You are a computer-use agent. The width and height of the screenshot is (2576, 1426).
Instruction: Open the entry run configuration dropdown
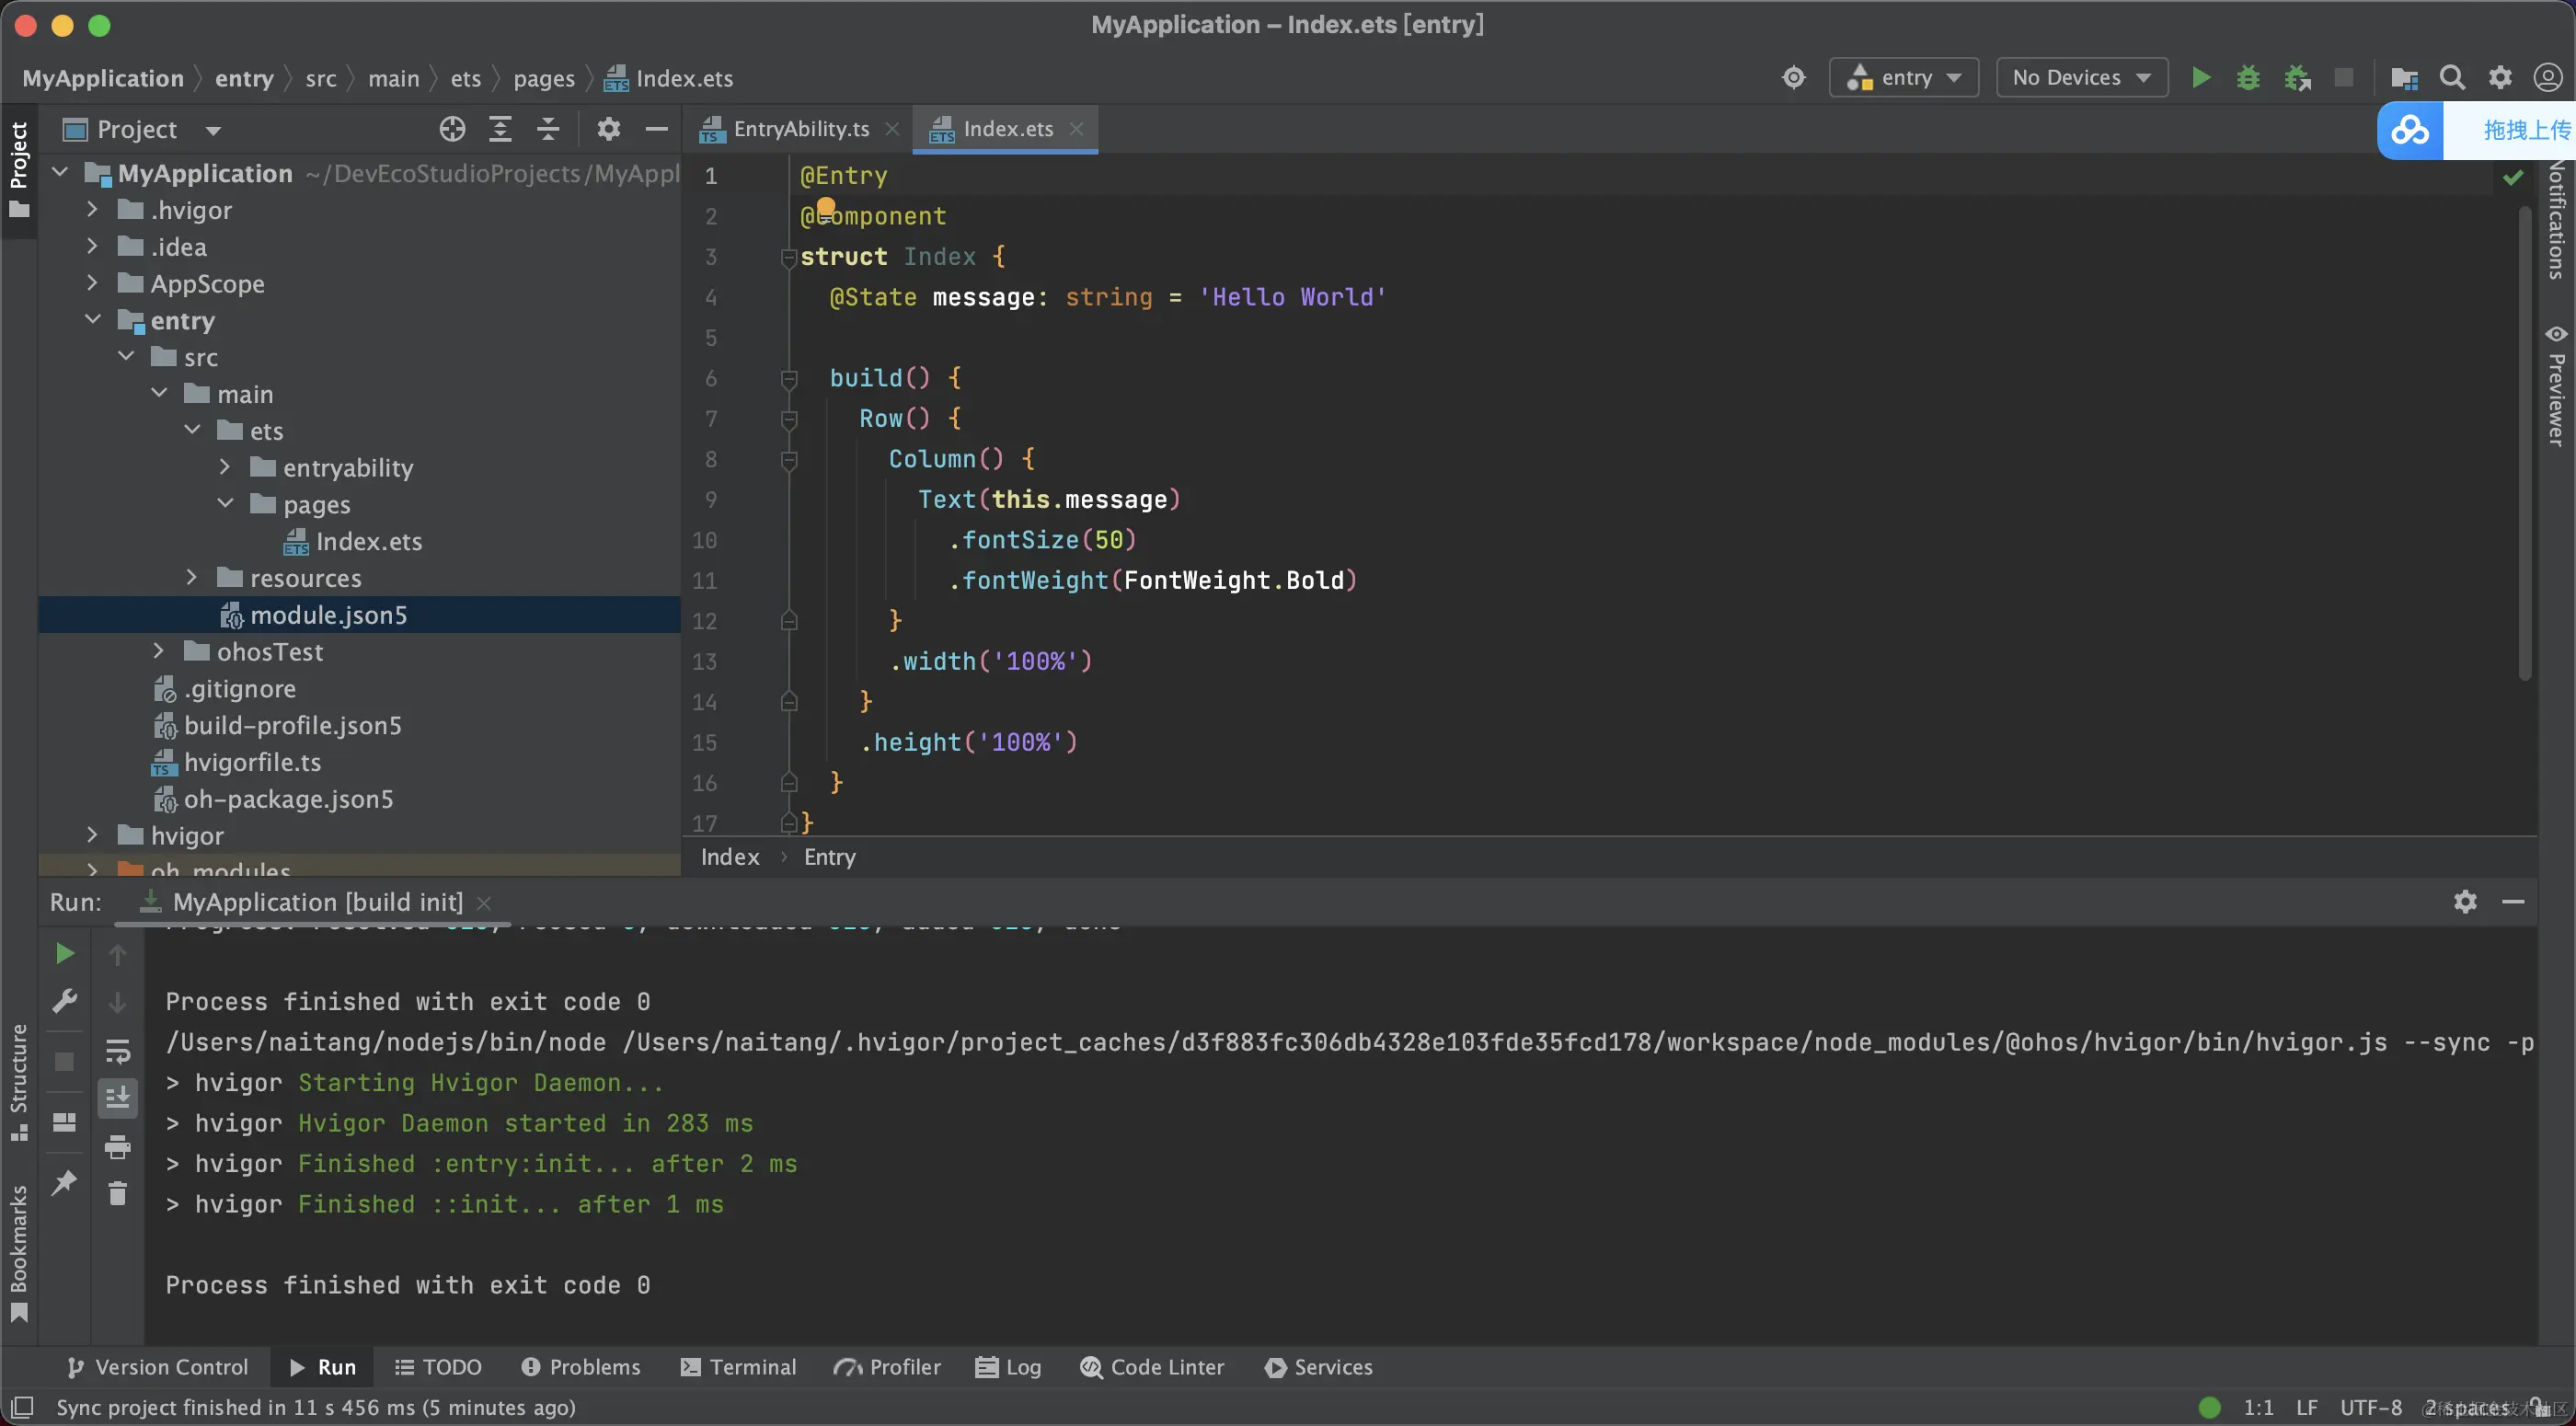1904,78
